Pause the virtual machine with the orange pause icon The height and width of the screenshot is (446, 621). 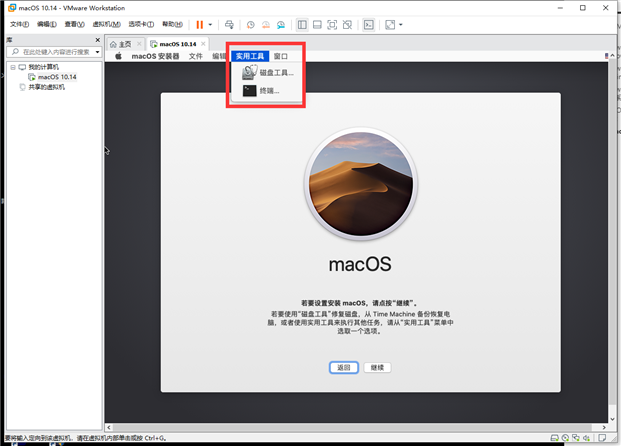200,25
